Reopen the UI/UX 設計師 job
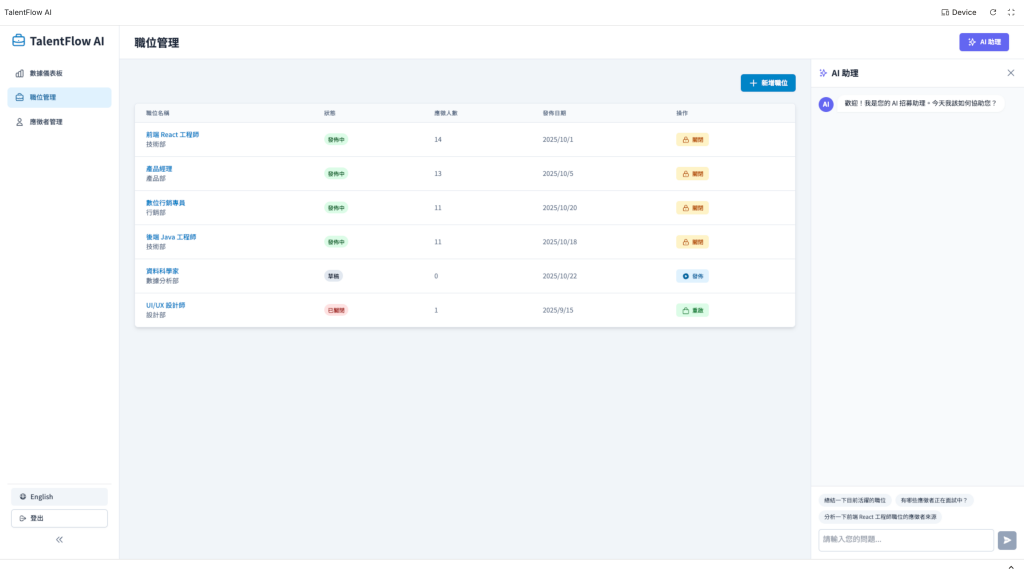The image size is (1024, 576). (692, 310)
